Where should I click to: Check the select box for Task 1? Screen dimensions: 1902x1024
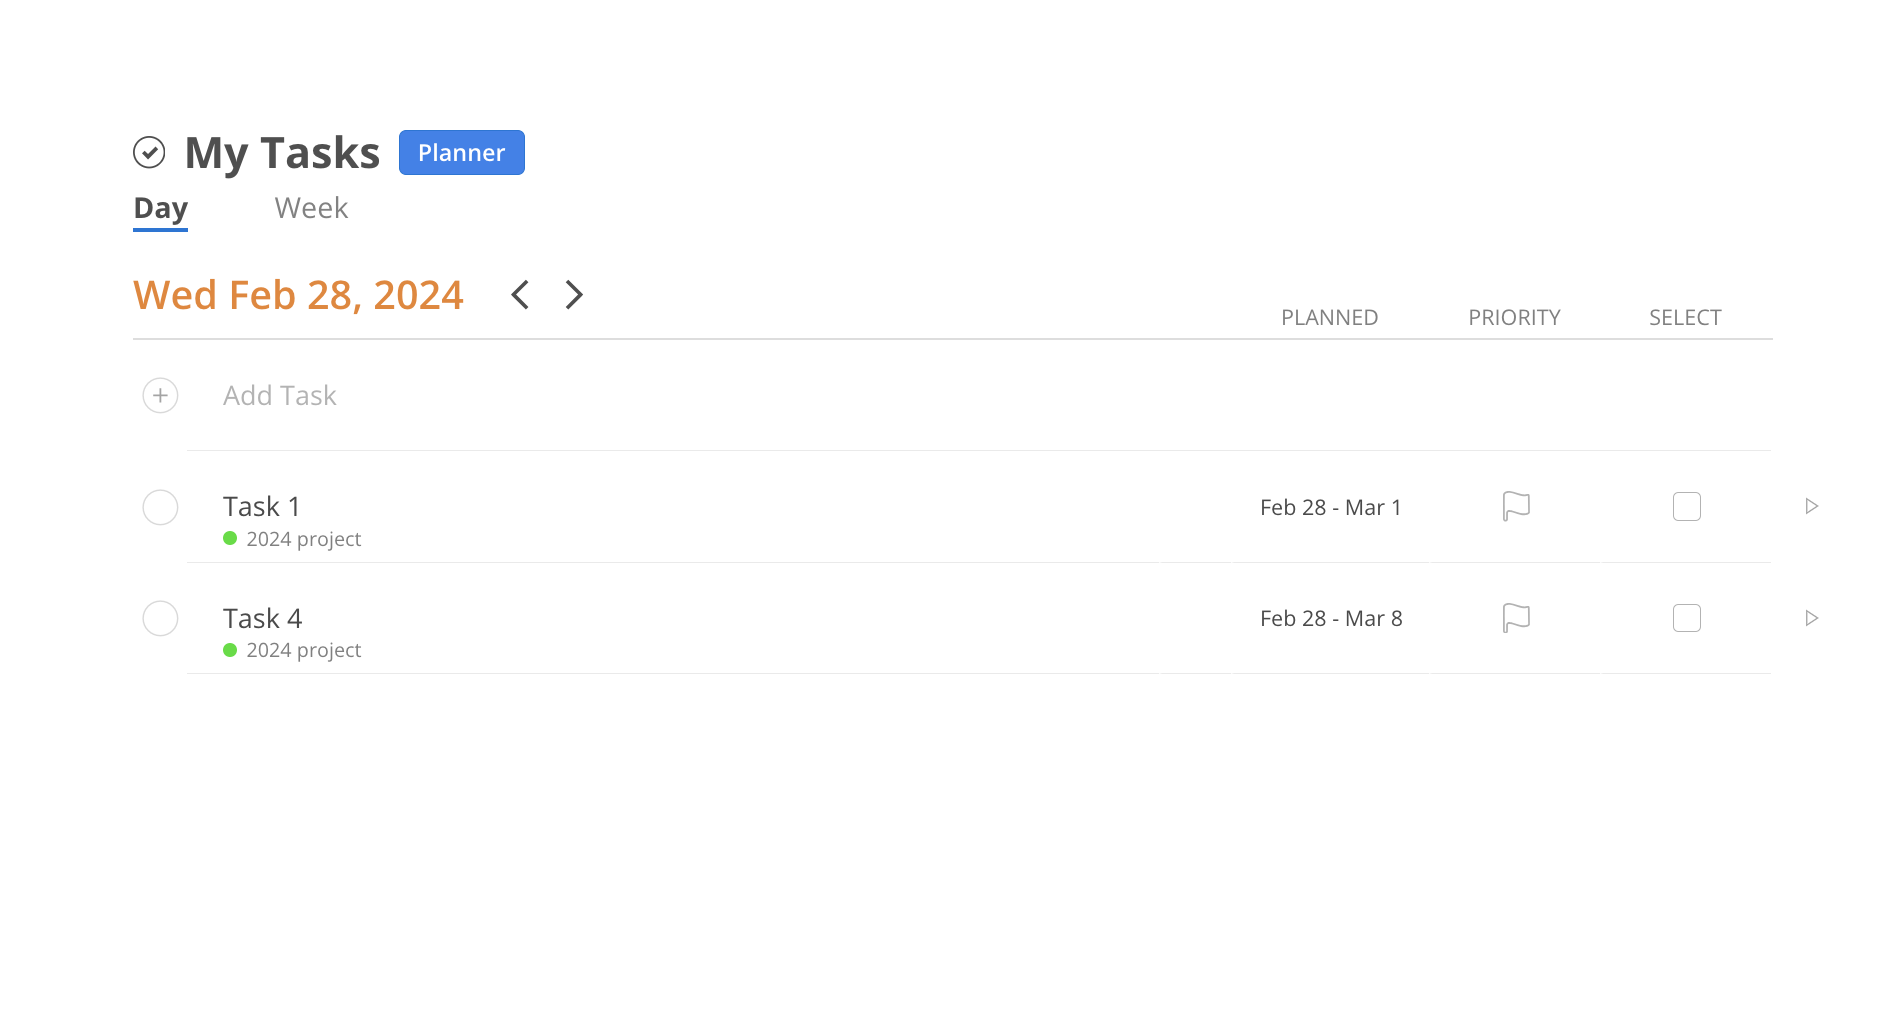click(x=1687, y=506)
